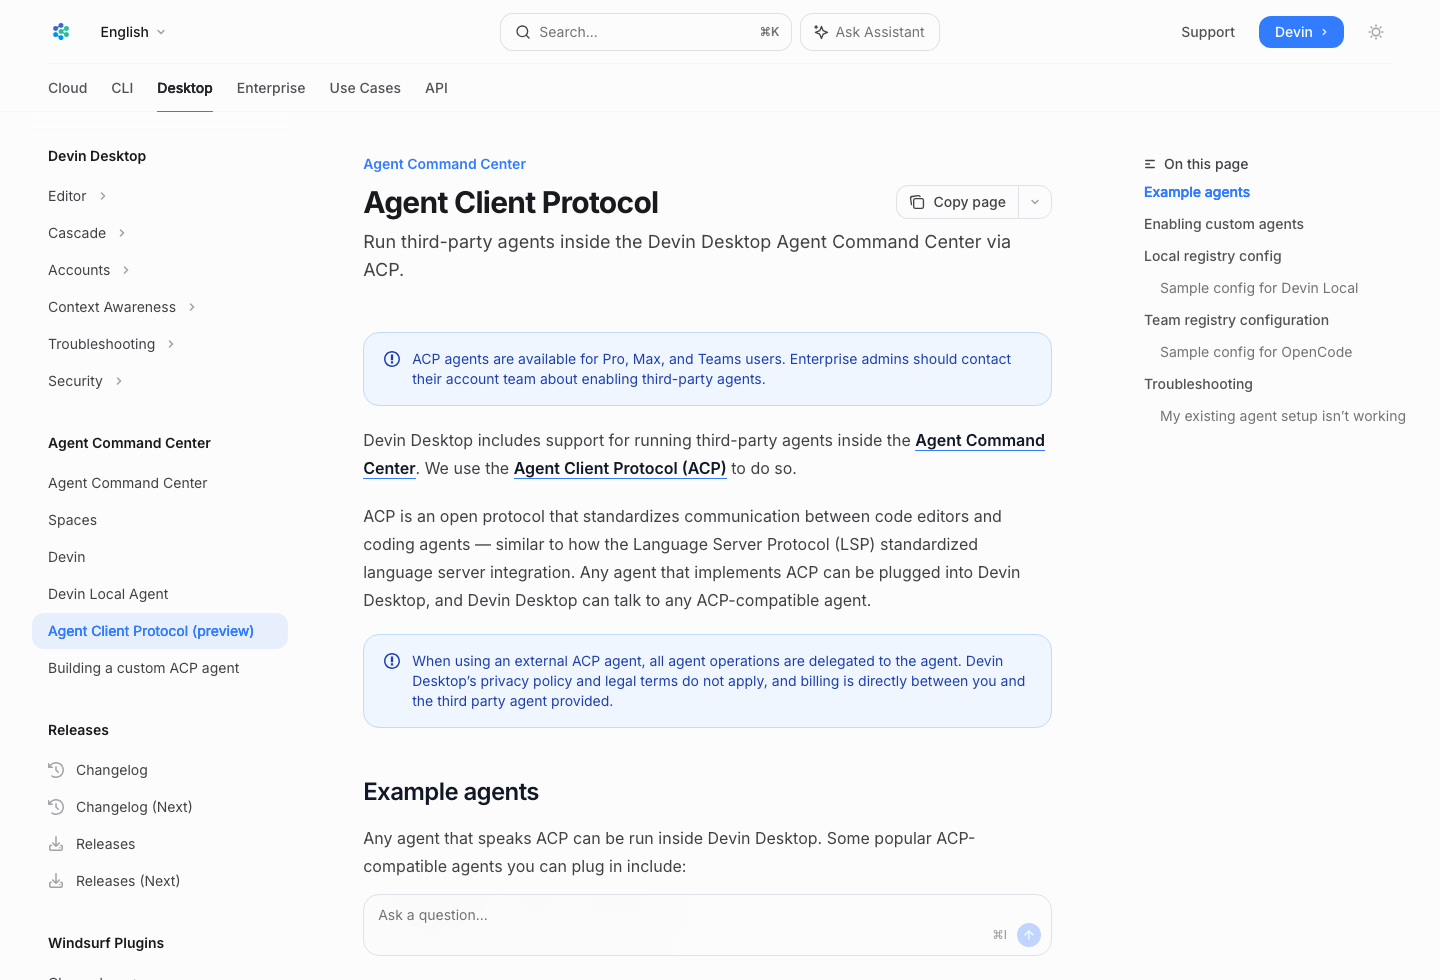Click the Releases download icon
This screenshot has width=1440, height=980.
click(56, 844)
